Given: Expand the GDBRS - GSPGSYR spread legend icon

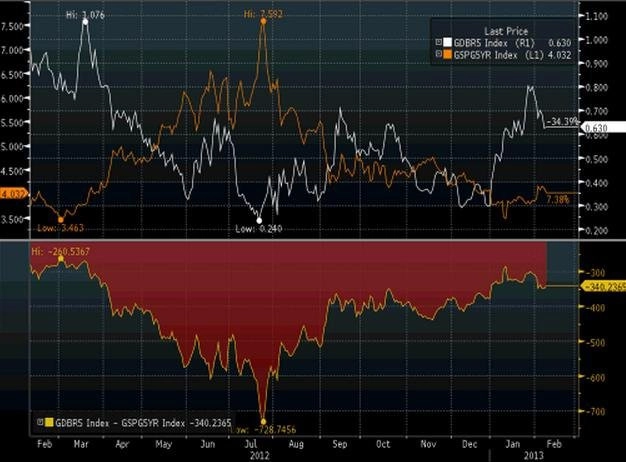Looking at the screenshot, I should point(40,422).
